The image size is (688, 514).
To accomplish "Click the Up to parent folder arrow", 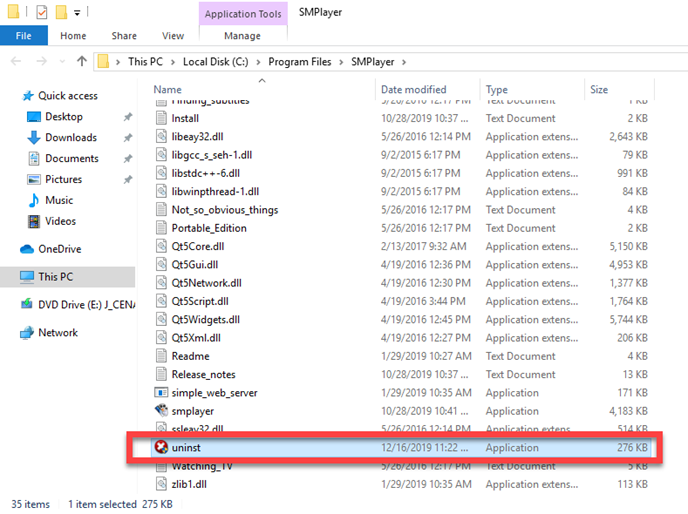I will 82,61.
